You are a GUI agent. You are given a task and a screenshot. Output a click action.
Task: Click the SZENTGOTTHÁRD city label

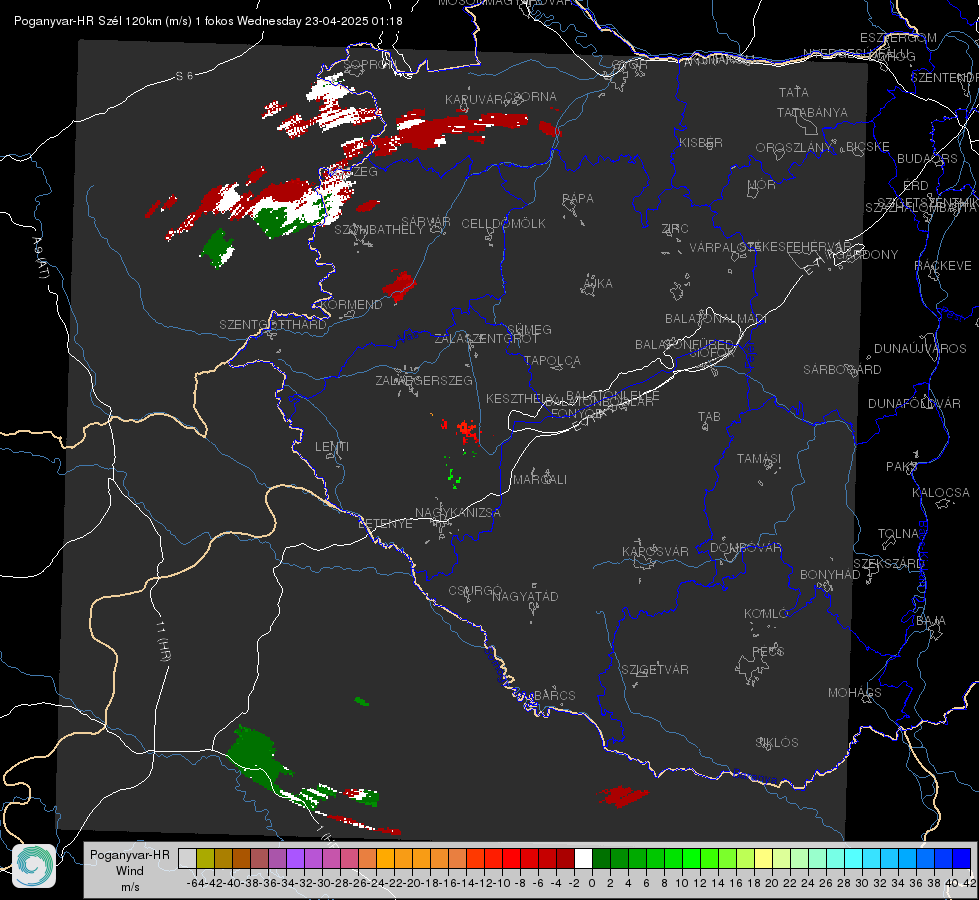[273, 325]
